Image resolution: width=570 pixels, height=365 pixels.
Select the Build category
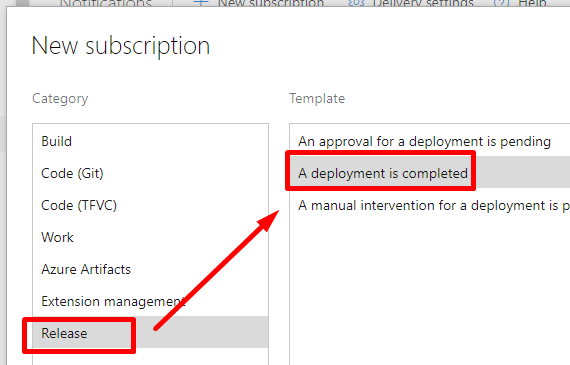pyautogui.click(x=150, y=141)
